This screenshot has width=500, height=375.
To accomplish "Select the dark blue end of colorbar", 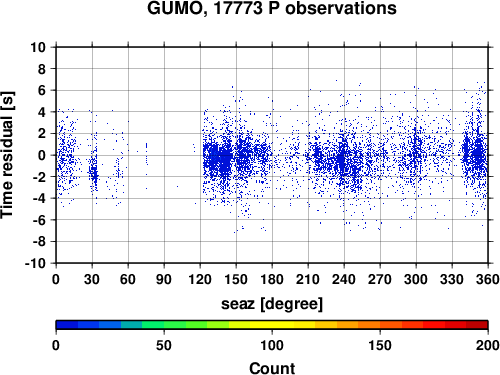I will pos(67,325).
